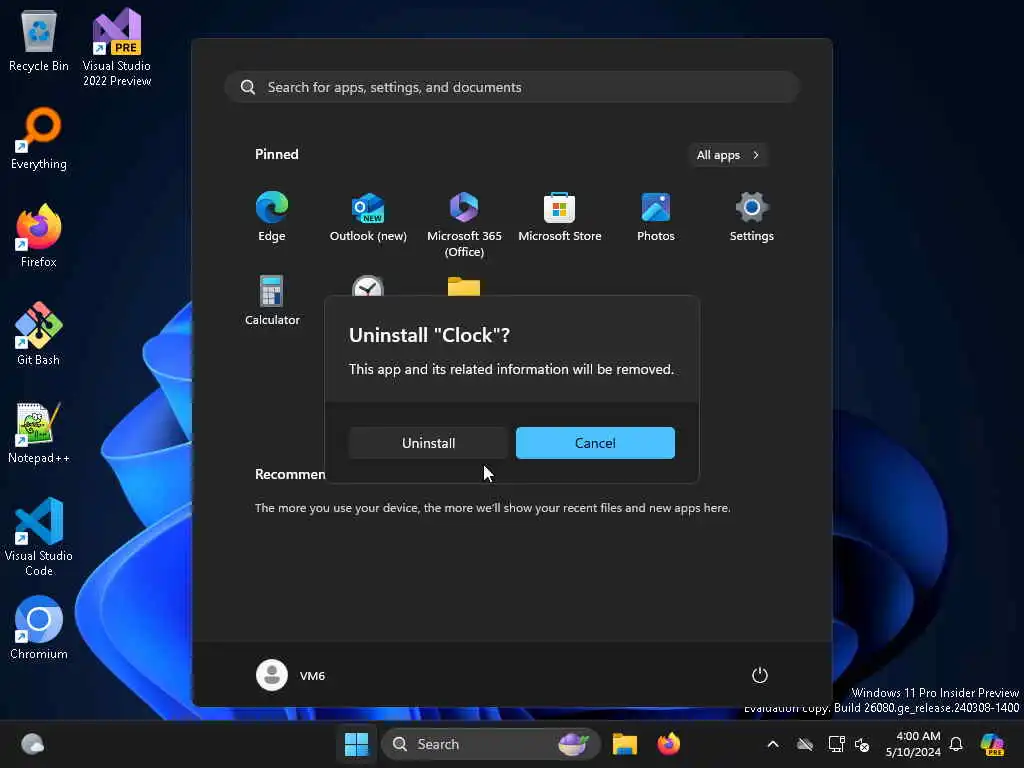Launch Outlook (new) pinned app

click(368, 217)
